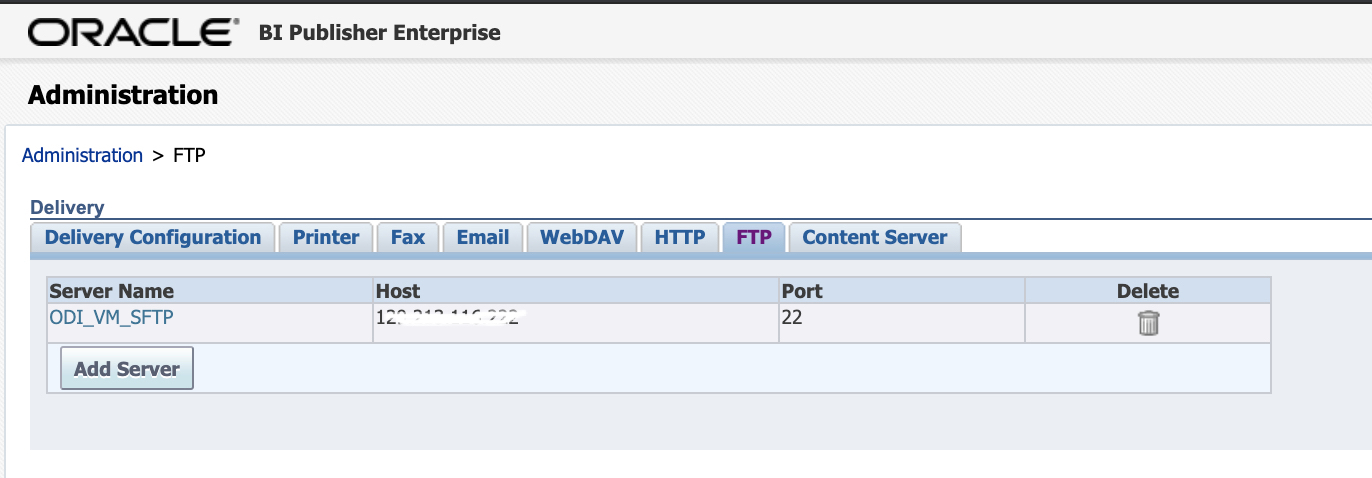Select the FTP tab
Screen dimensions: 1372x478
click(x=754, y=237)
